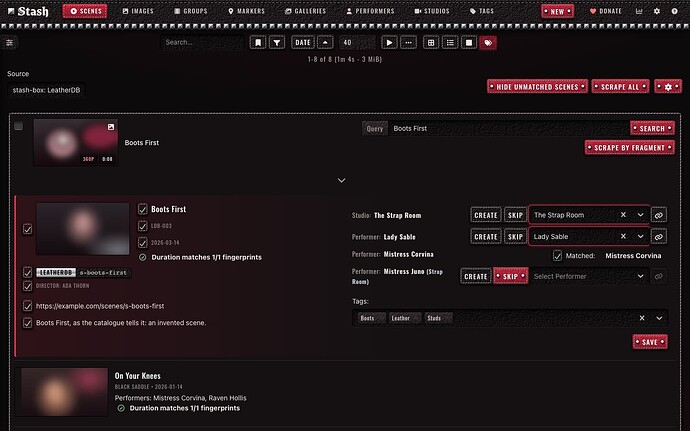Click Scrape By Fragment button
690x431 pixels.
click(629, 147)
